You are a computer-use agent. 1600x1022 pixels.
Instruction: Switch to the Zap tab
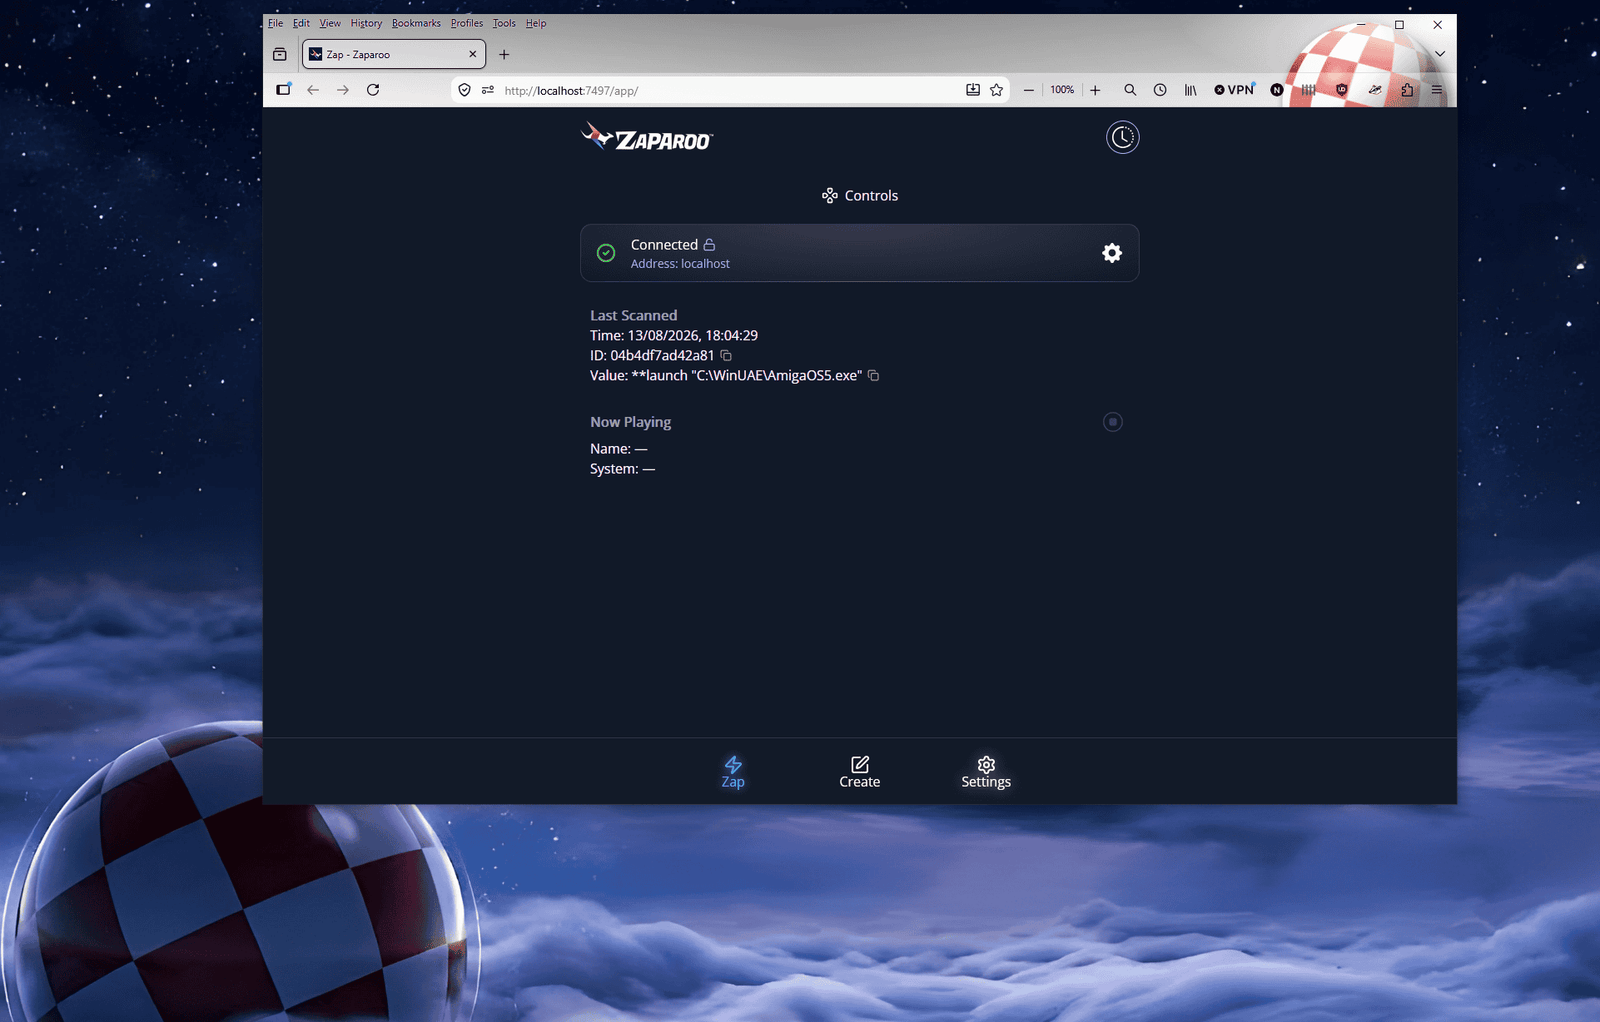coord(733,772)
